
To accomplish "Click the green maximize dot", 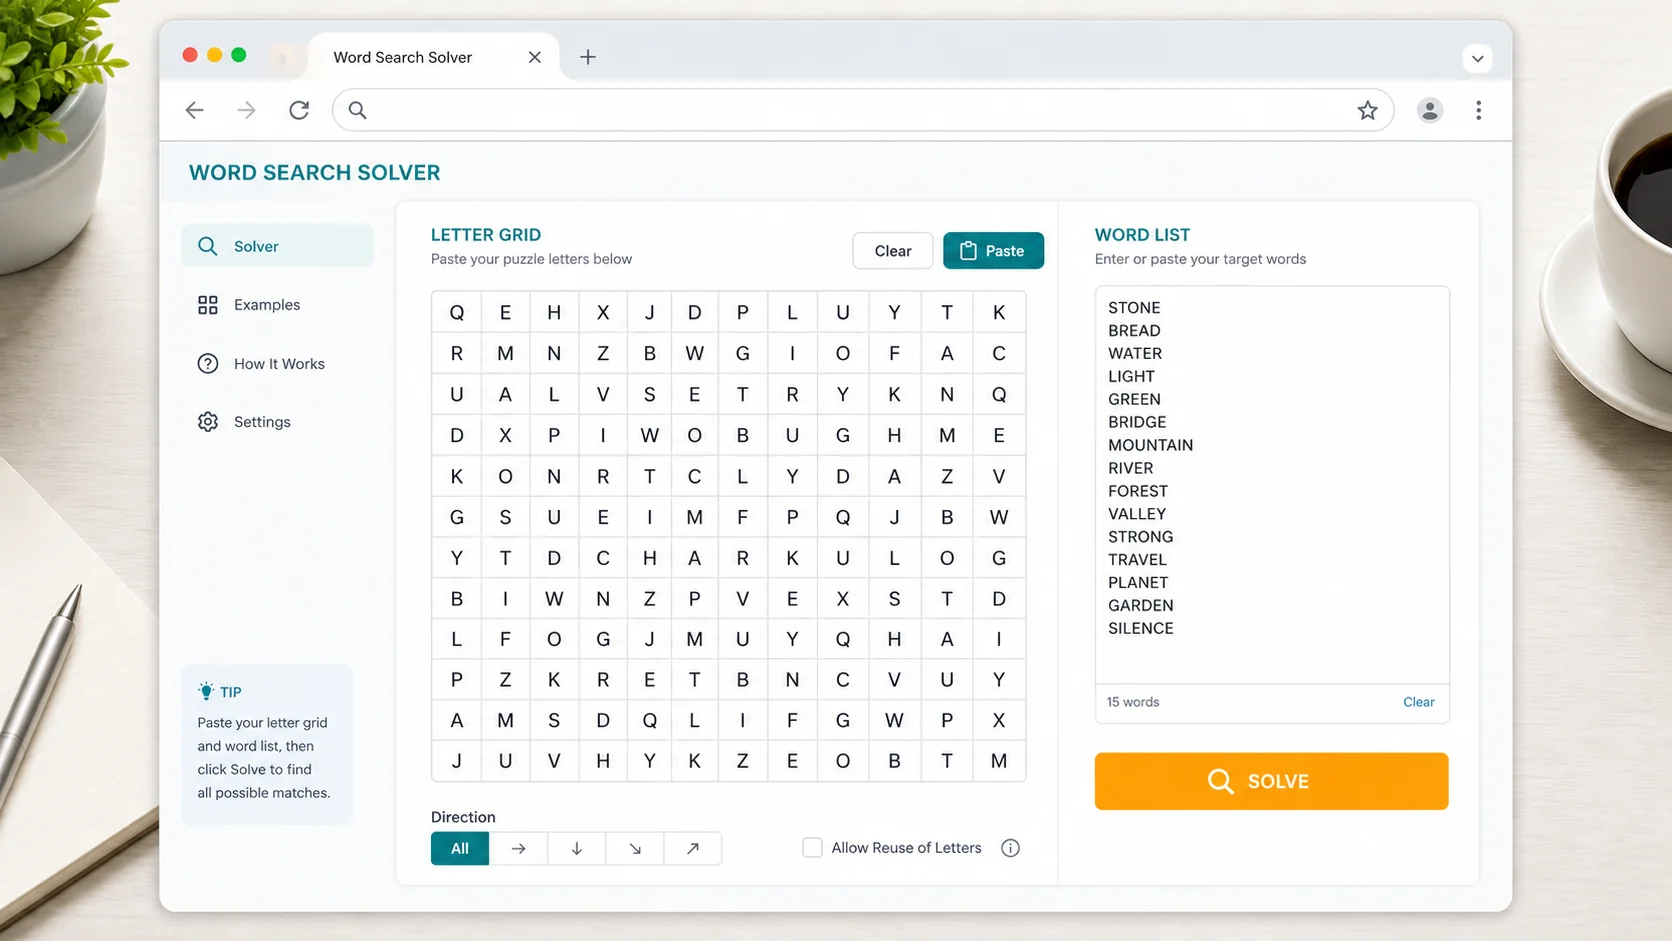I will click(x=238, y=55).
